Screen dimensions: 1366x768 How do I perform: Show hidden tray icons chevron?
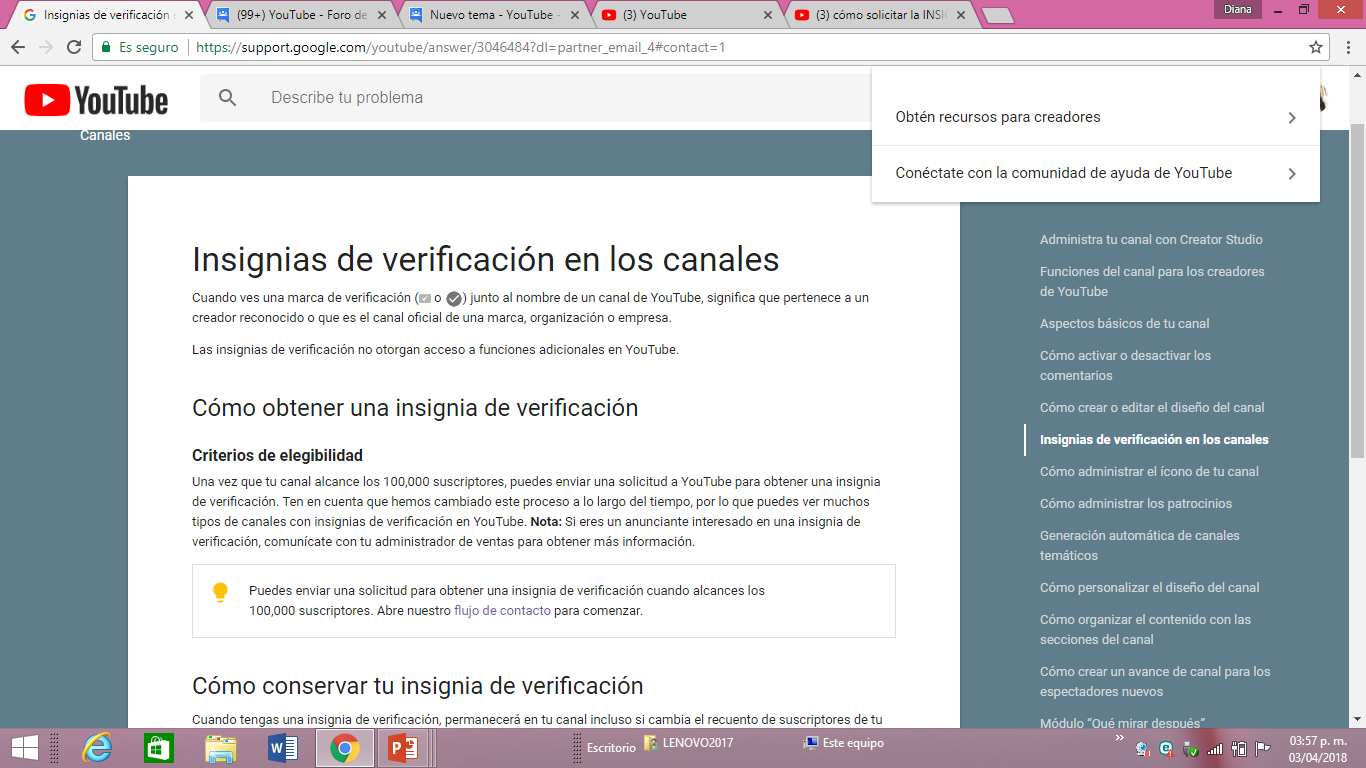[x=1119, y=739]
